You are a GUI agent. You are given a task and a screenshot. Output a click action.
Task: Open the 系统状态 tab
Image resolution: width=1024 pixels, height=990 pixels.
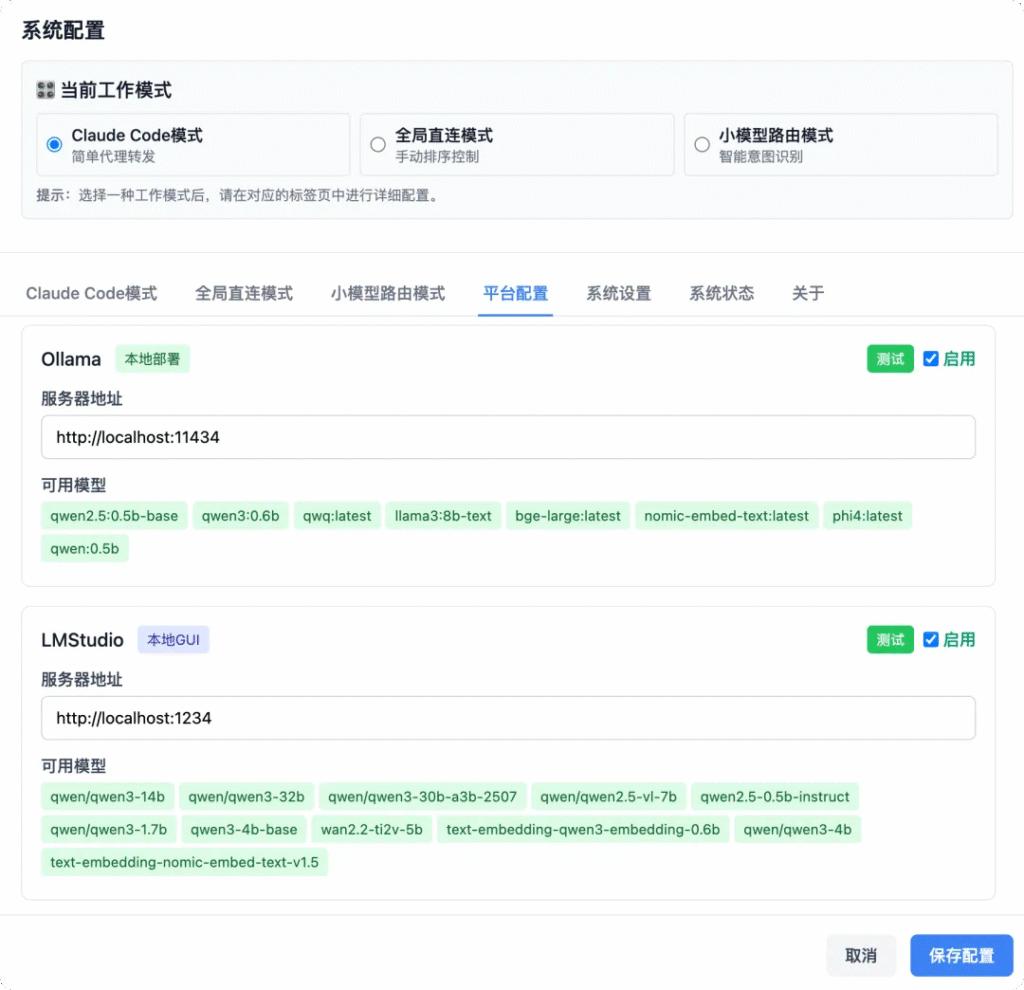tap(722, 293)
